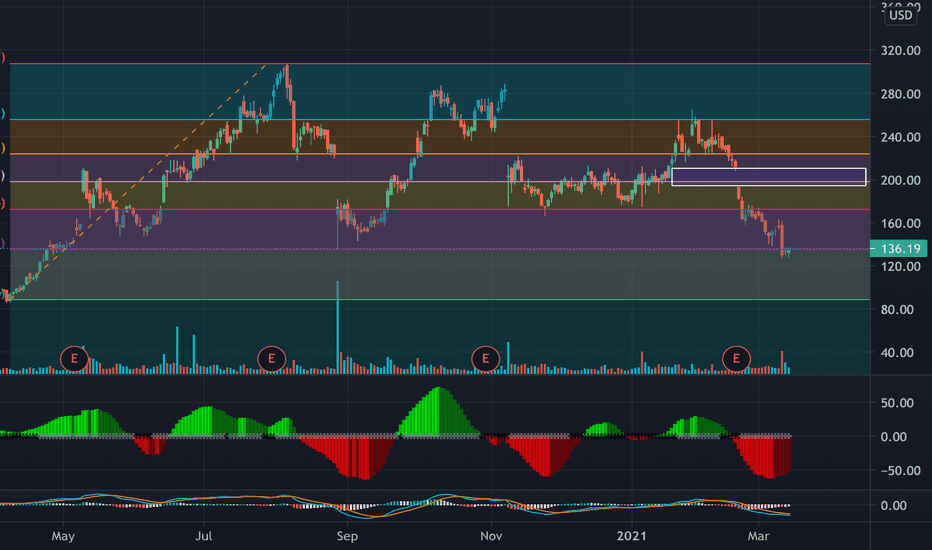Click the tallest volume bar near September
932x550 pixels.
point(338,327)
